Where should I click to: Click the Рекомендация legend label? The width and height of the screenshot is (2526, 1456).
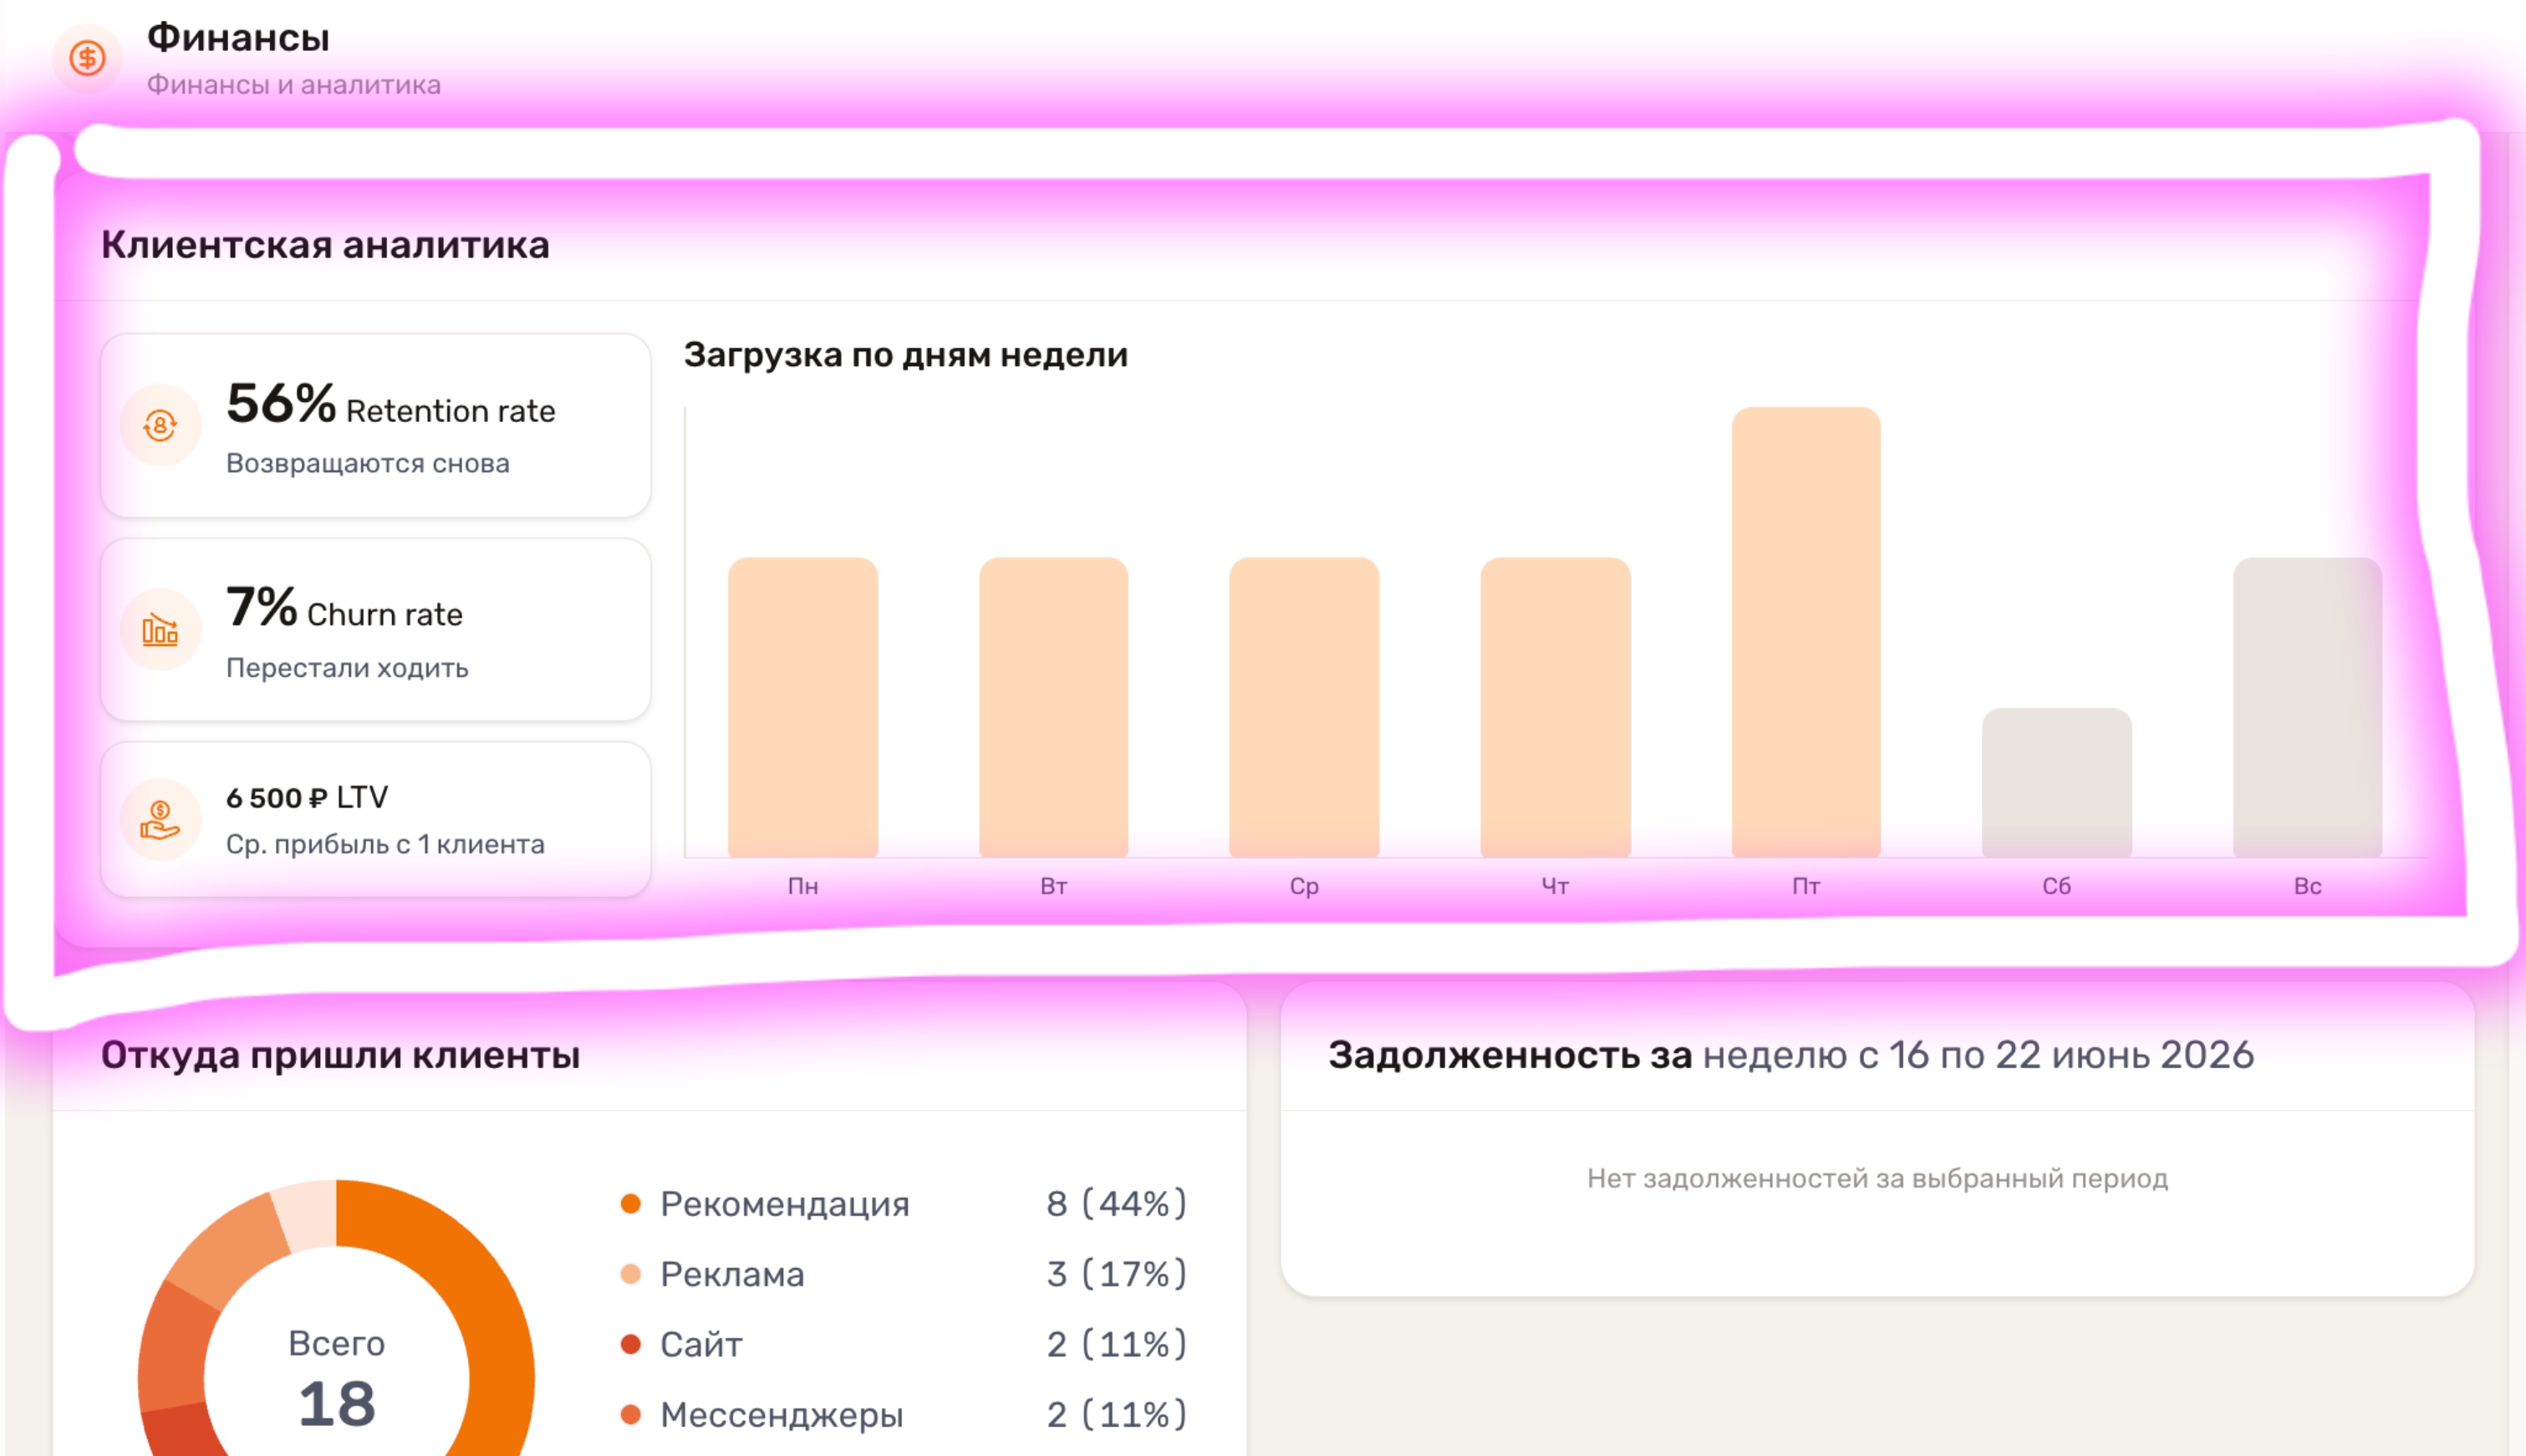785,1204
